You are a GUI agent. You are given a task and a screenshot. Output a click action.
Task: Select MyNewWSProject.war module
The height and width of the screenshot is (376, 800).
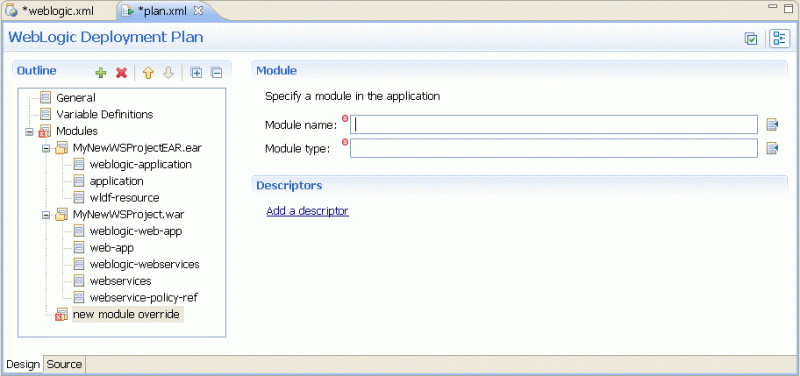pos(129,214)
